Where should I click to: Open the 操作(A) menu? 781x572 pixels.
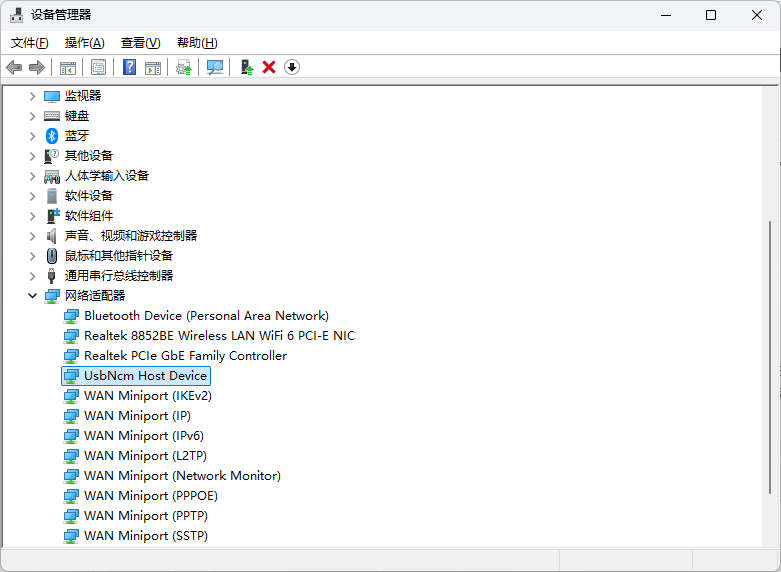pos(85,43)
